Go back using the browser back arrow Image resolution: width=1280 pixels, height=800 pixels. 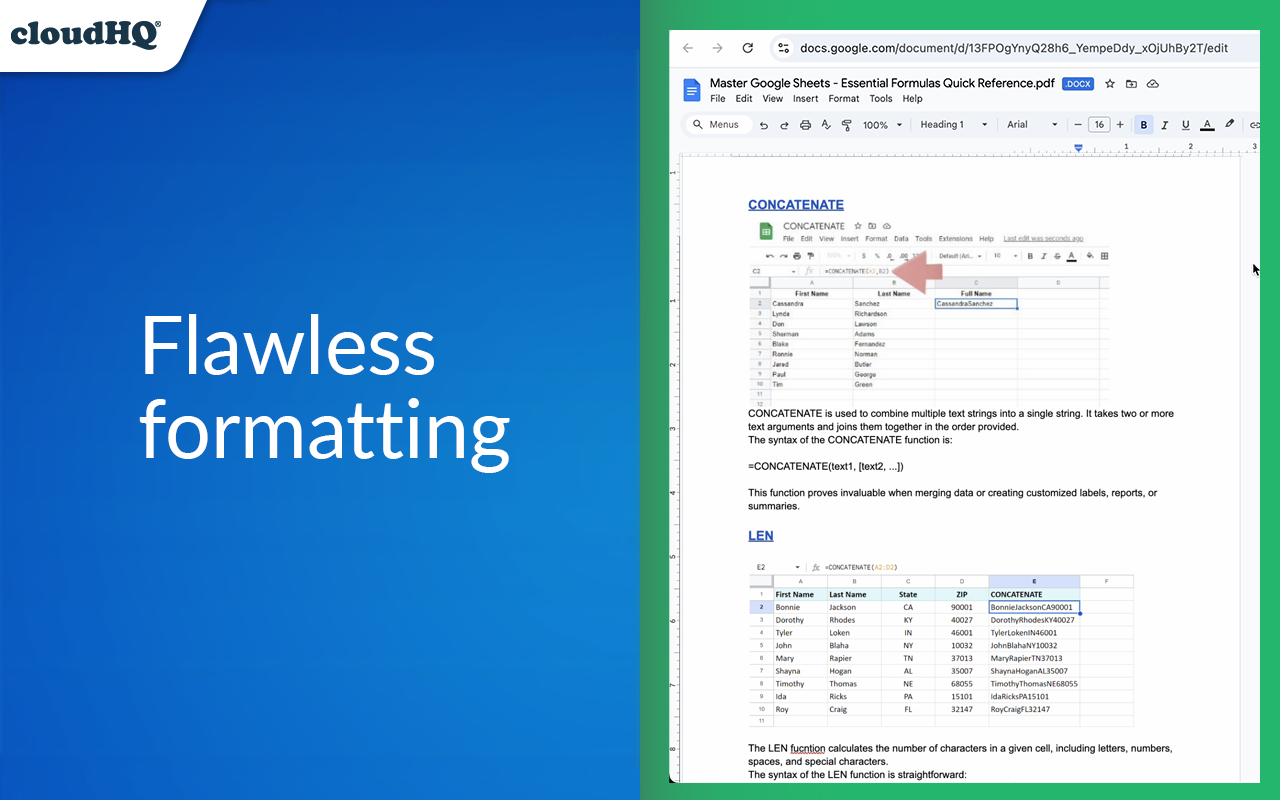pos(688,48)
